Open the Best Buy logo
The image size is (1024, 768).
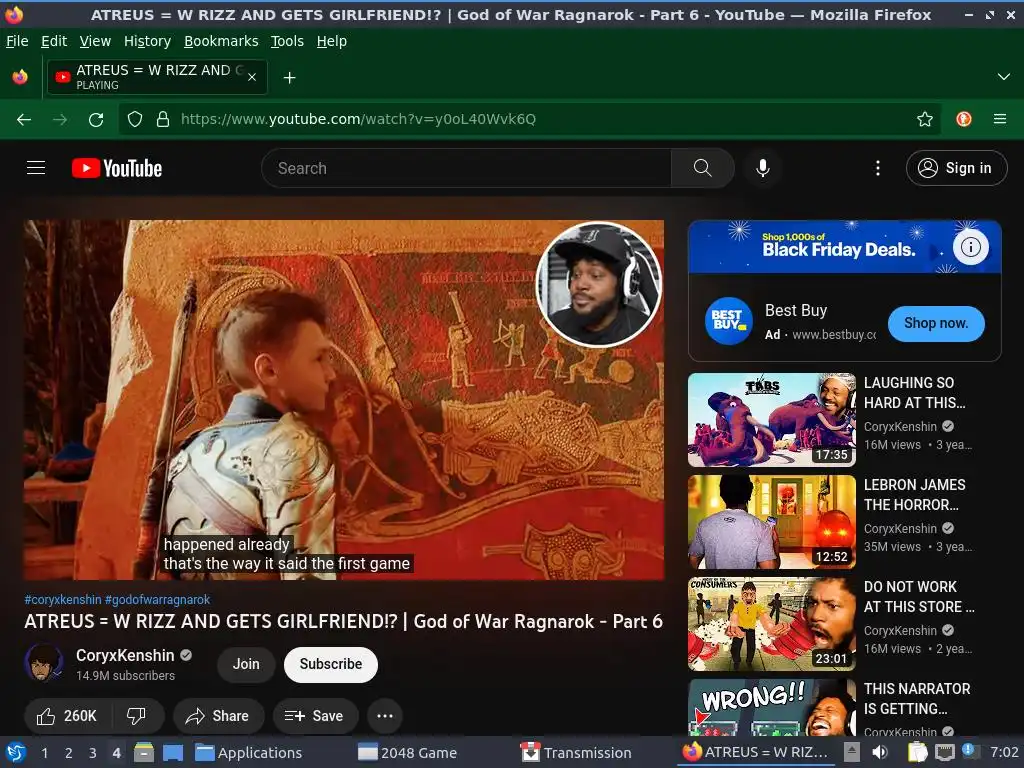(x=728, y=321)
